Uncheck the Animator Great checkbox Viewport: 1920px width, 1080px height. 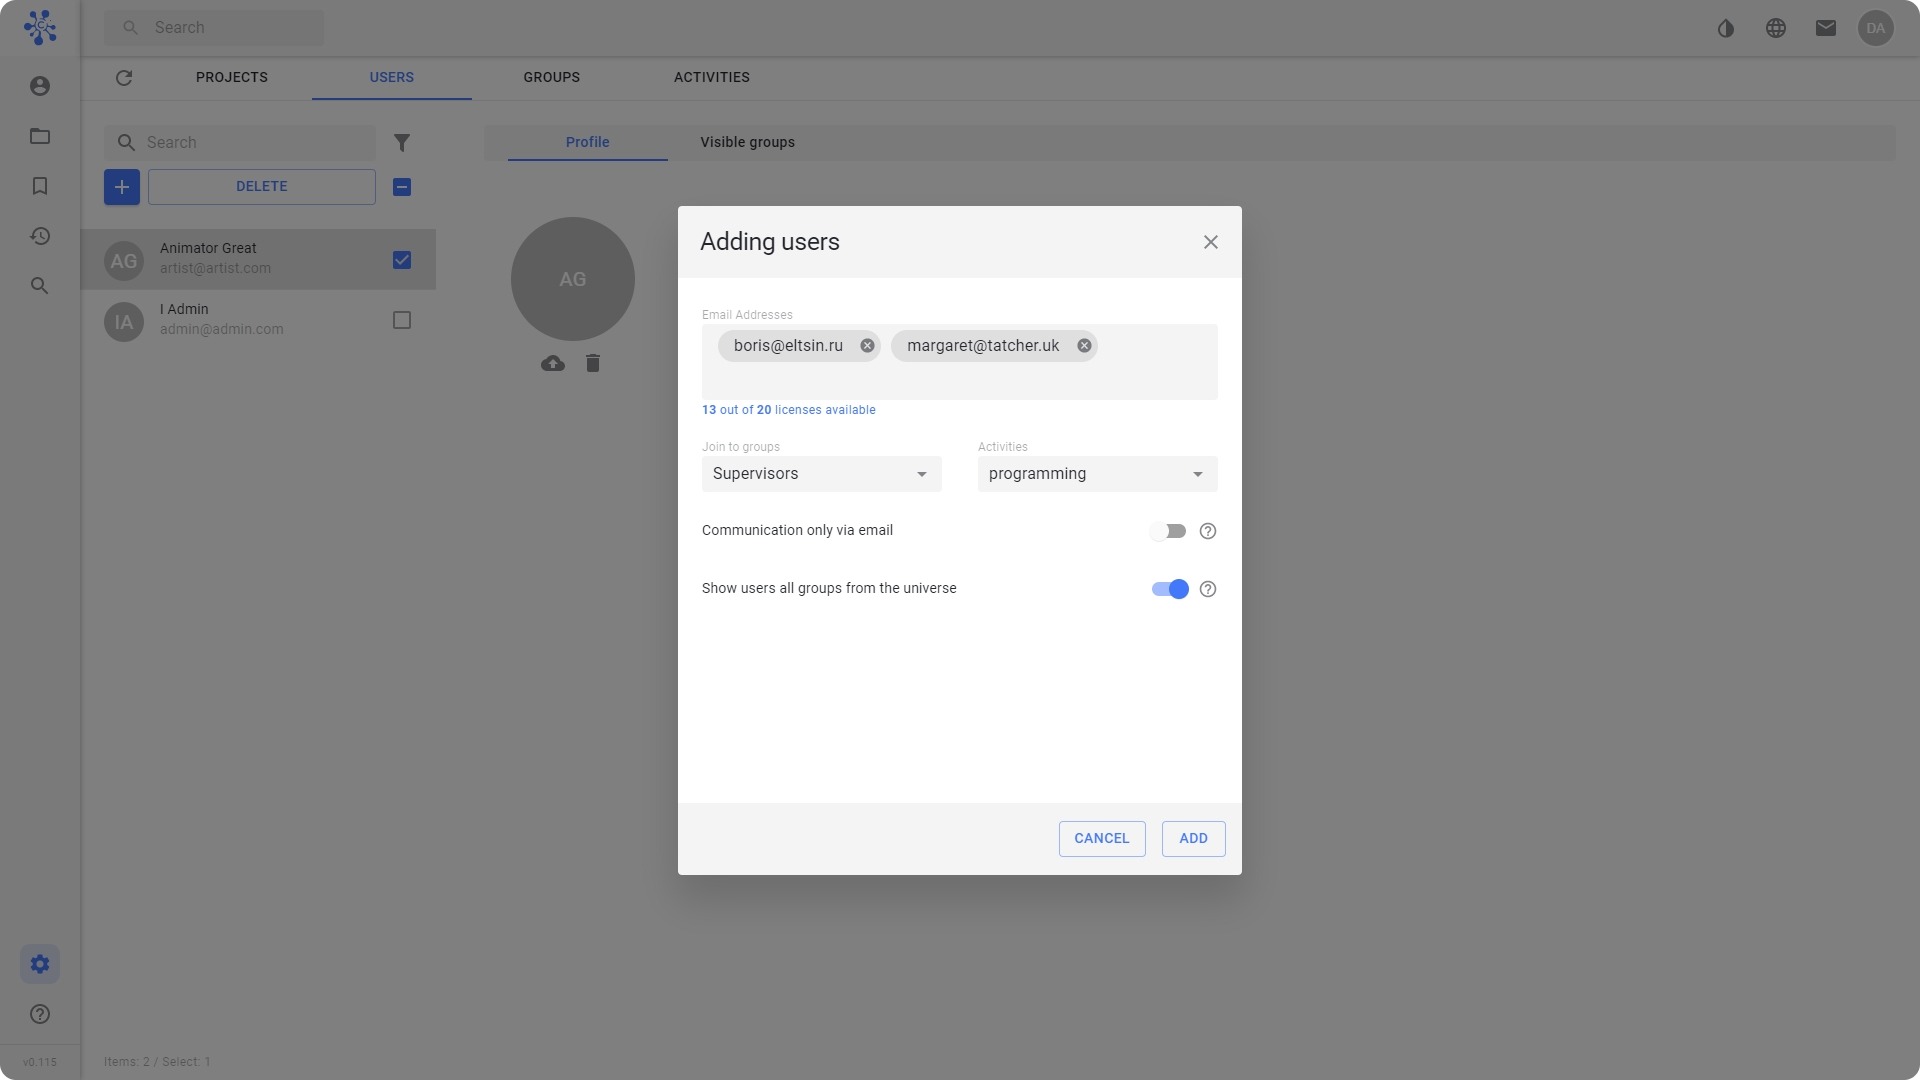pos(402,260)
